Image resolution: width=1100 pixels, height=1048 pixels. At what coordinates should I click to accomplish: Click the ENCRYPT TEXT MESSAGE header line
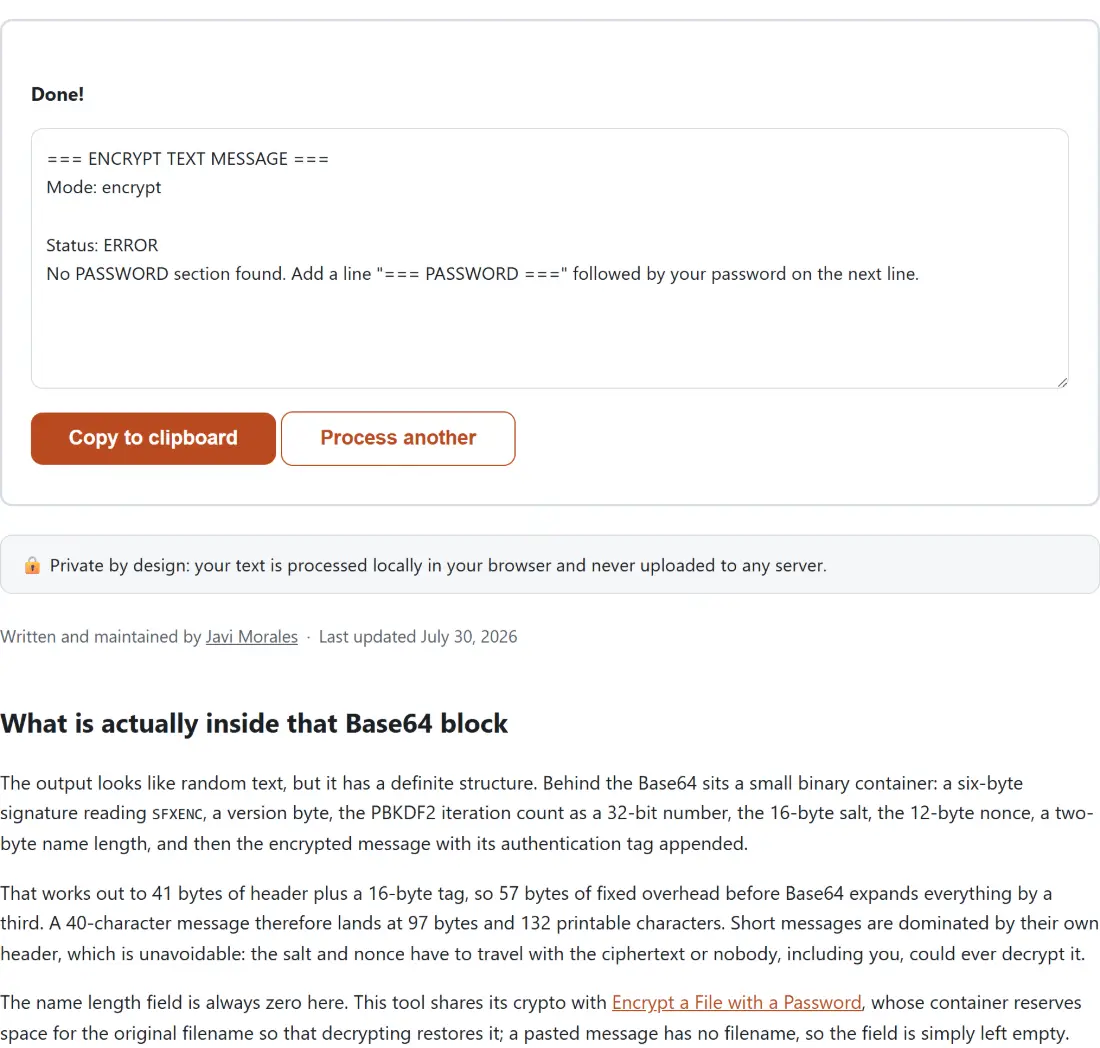(187, 159)
